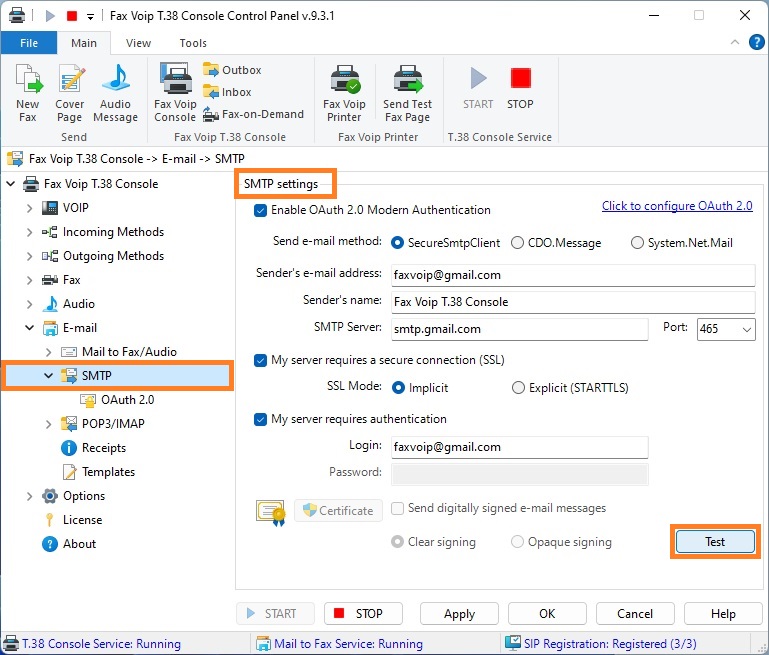
Task: Click the certificate ribbon badge icon
Action: (271, 513)
